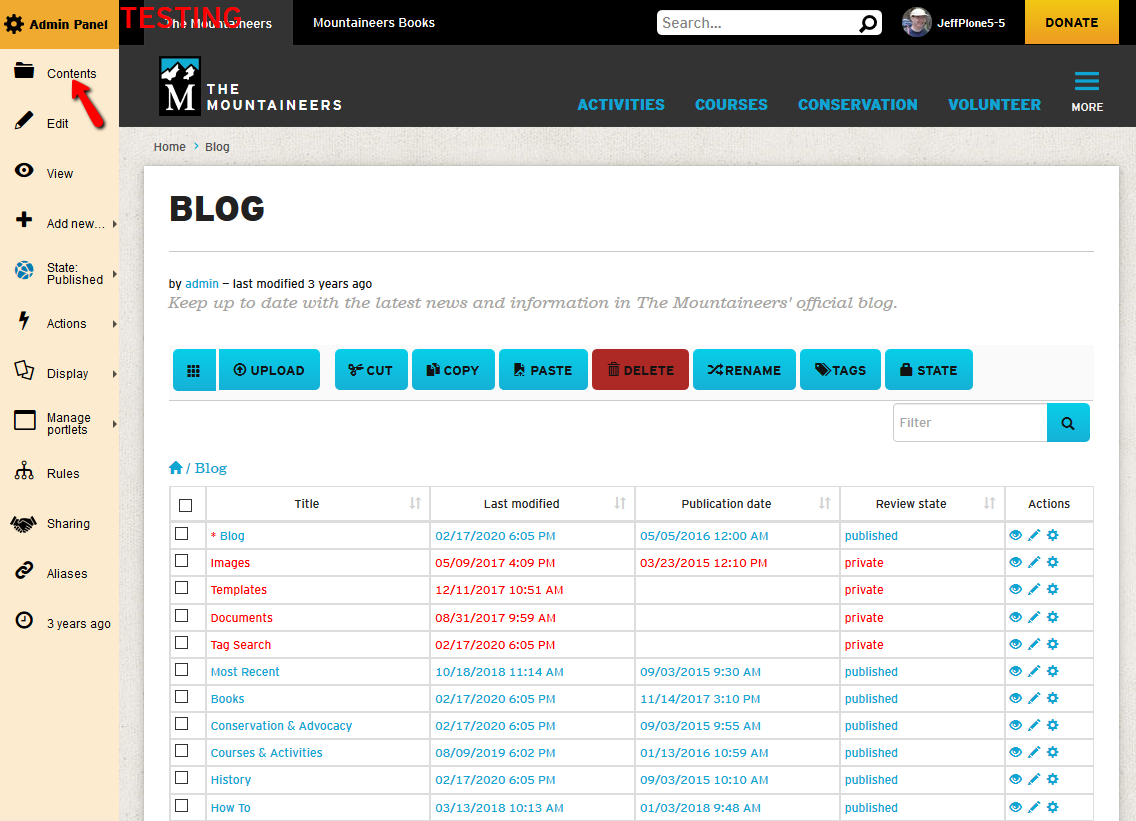The height and width of the screenshot is (821, 1136).
Task: Open the Mountaineers Books tab
Action: [374, 23]
